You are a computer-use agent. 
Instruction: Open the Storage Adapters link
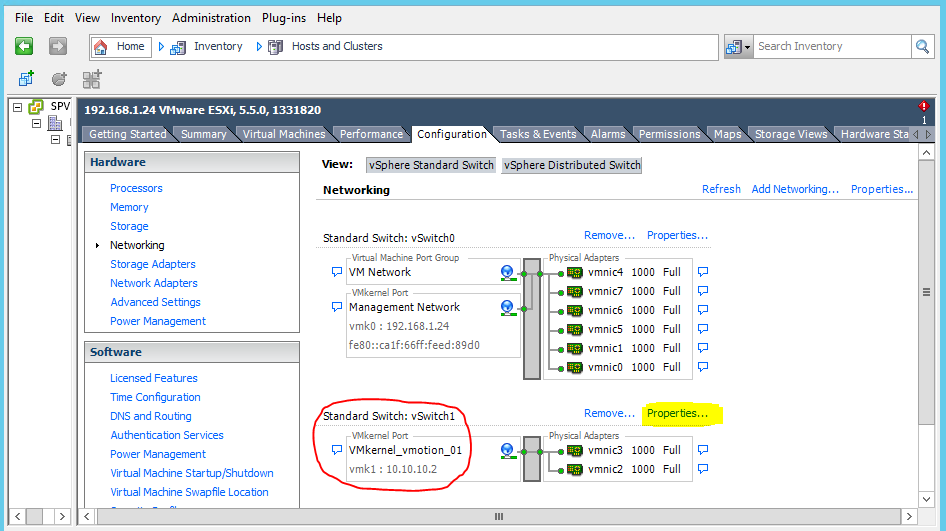tap(153, 264)
